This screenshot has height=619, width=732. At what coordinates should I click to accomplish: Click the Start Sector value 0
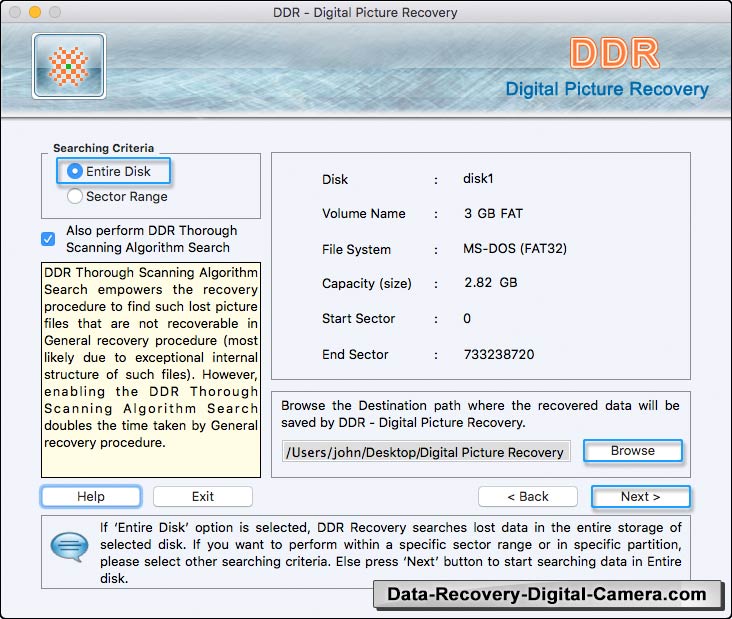(x=467, y=318)
